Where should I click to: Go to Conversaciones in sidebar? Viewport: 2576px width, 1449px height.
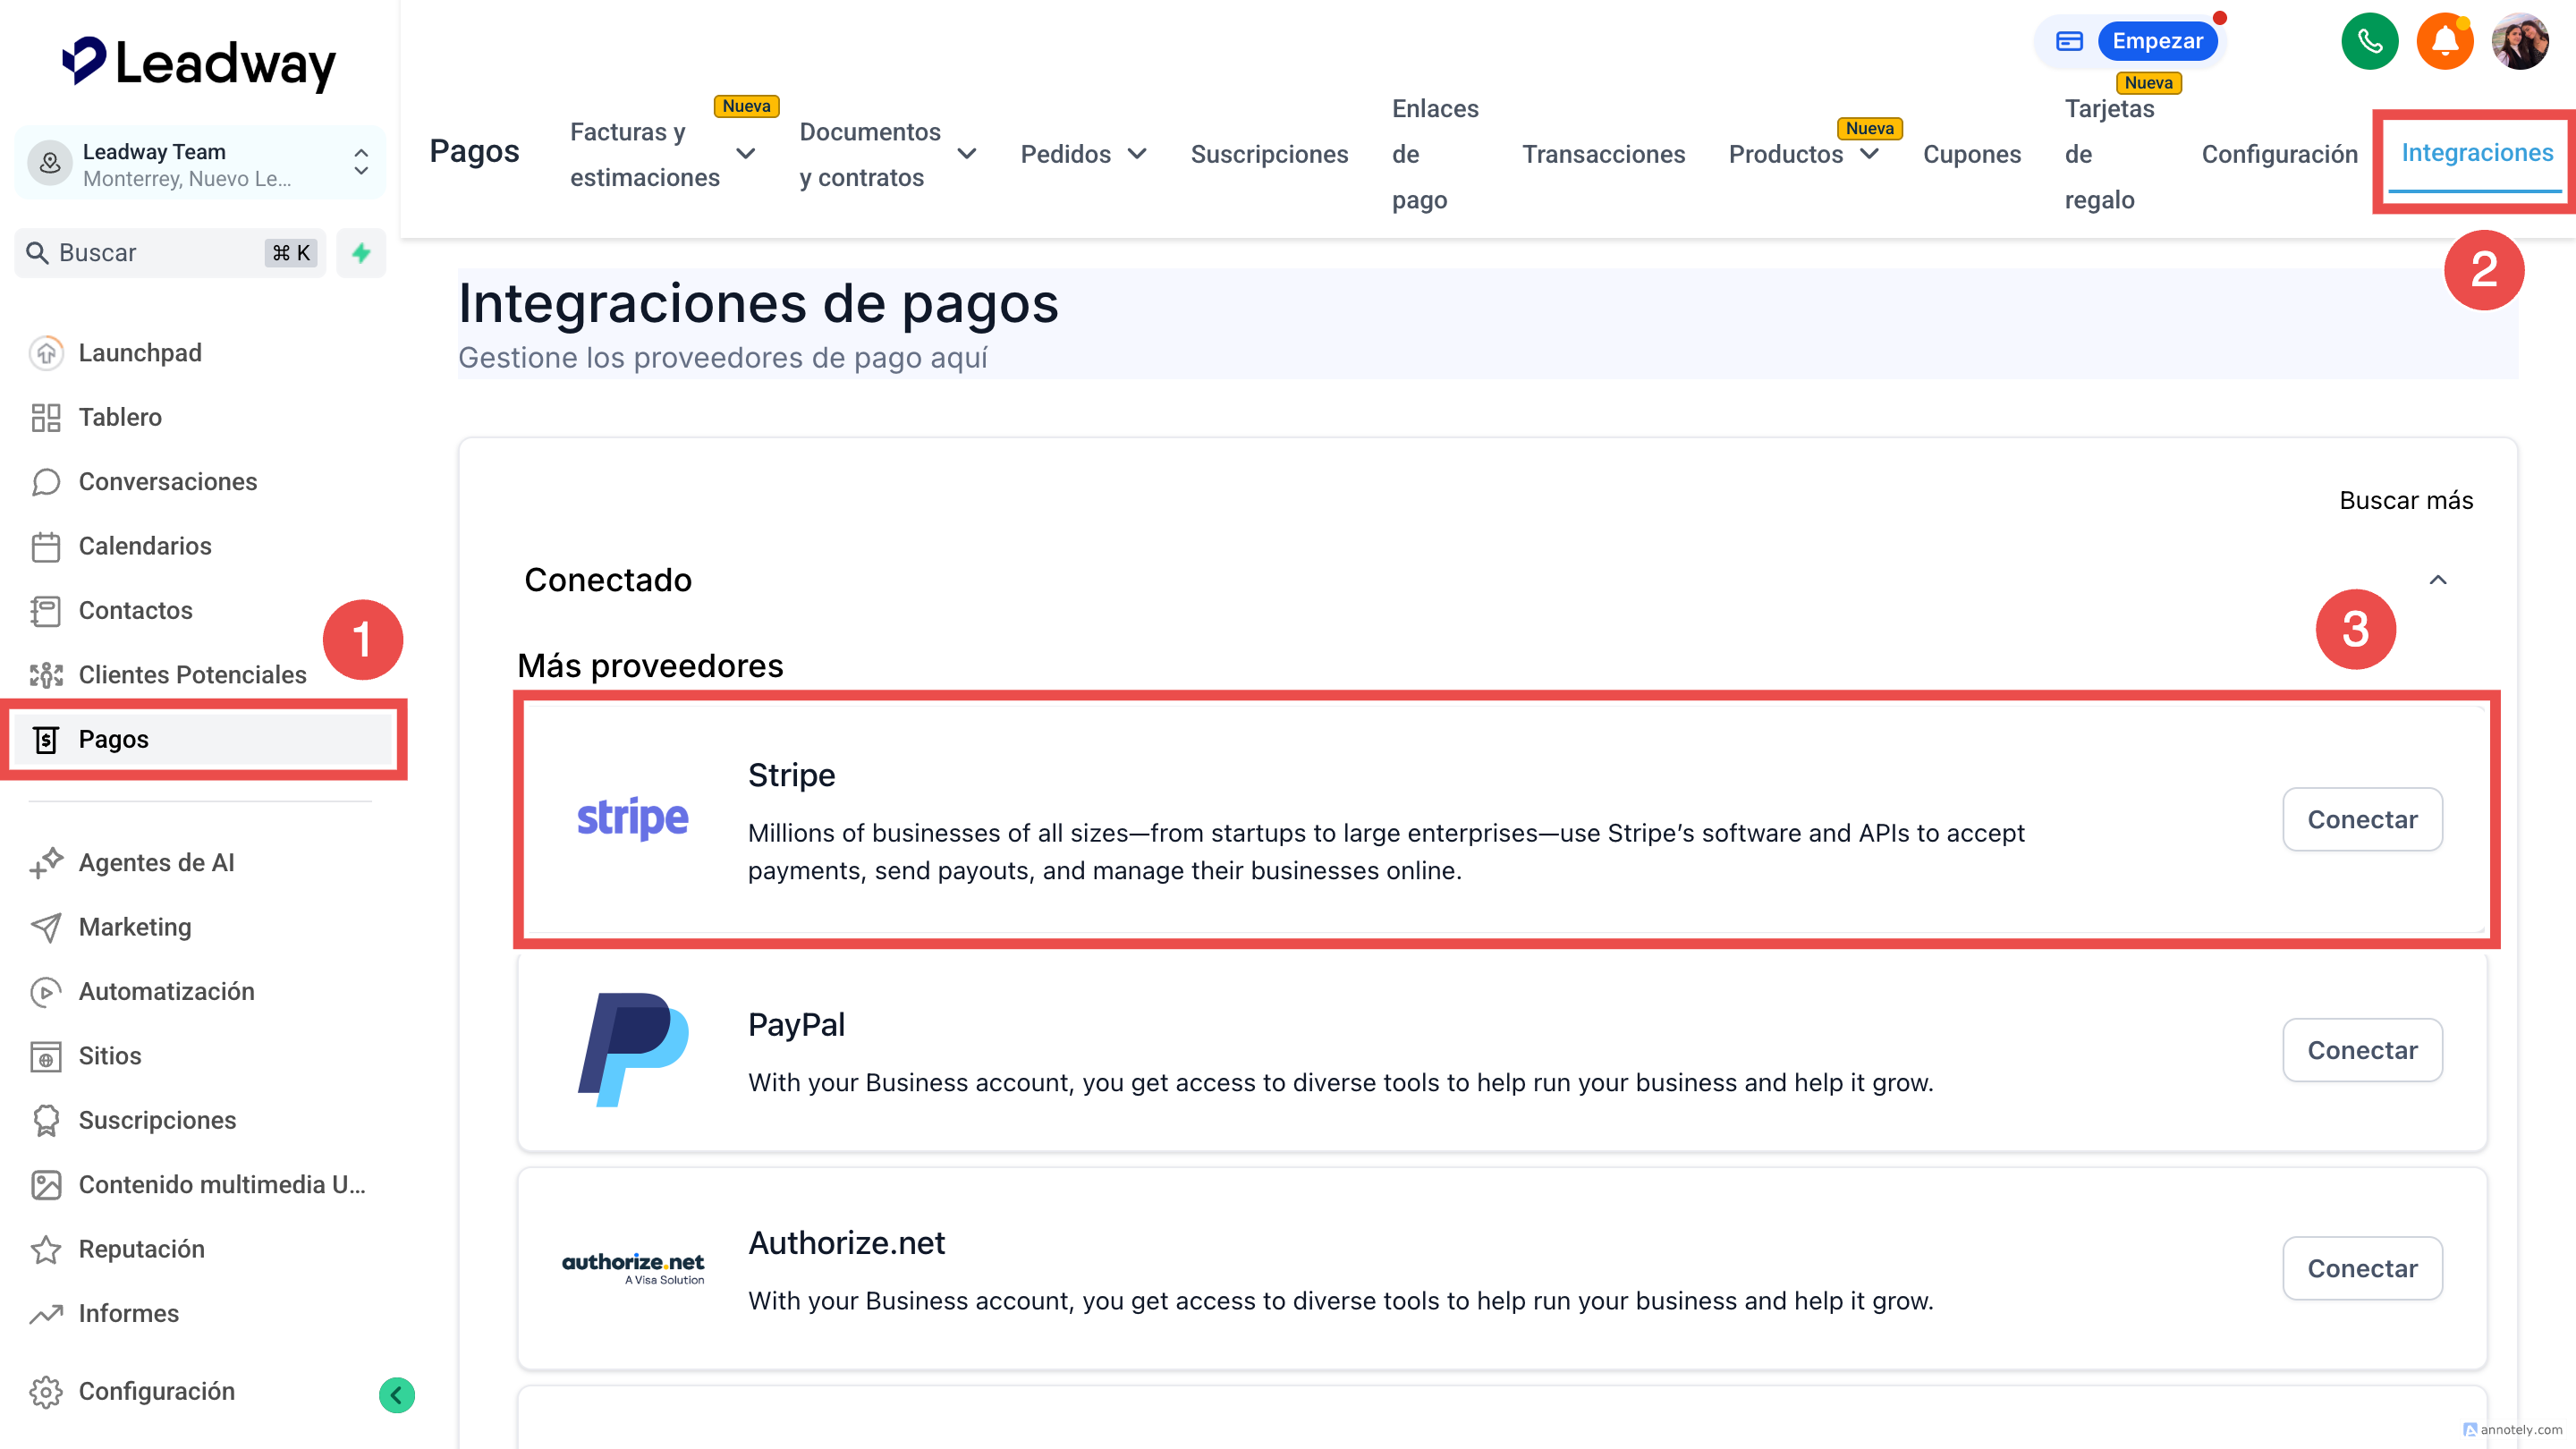pyautogui.click(x=167, y=482)
